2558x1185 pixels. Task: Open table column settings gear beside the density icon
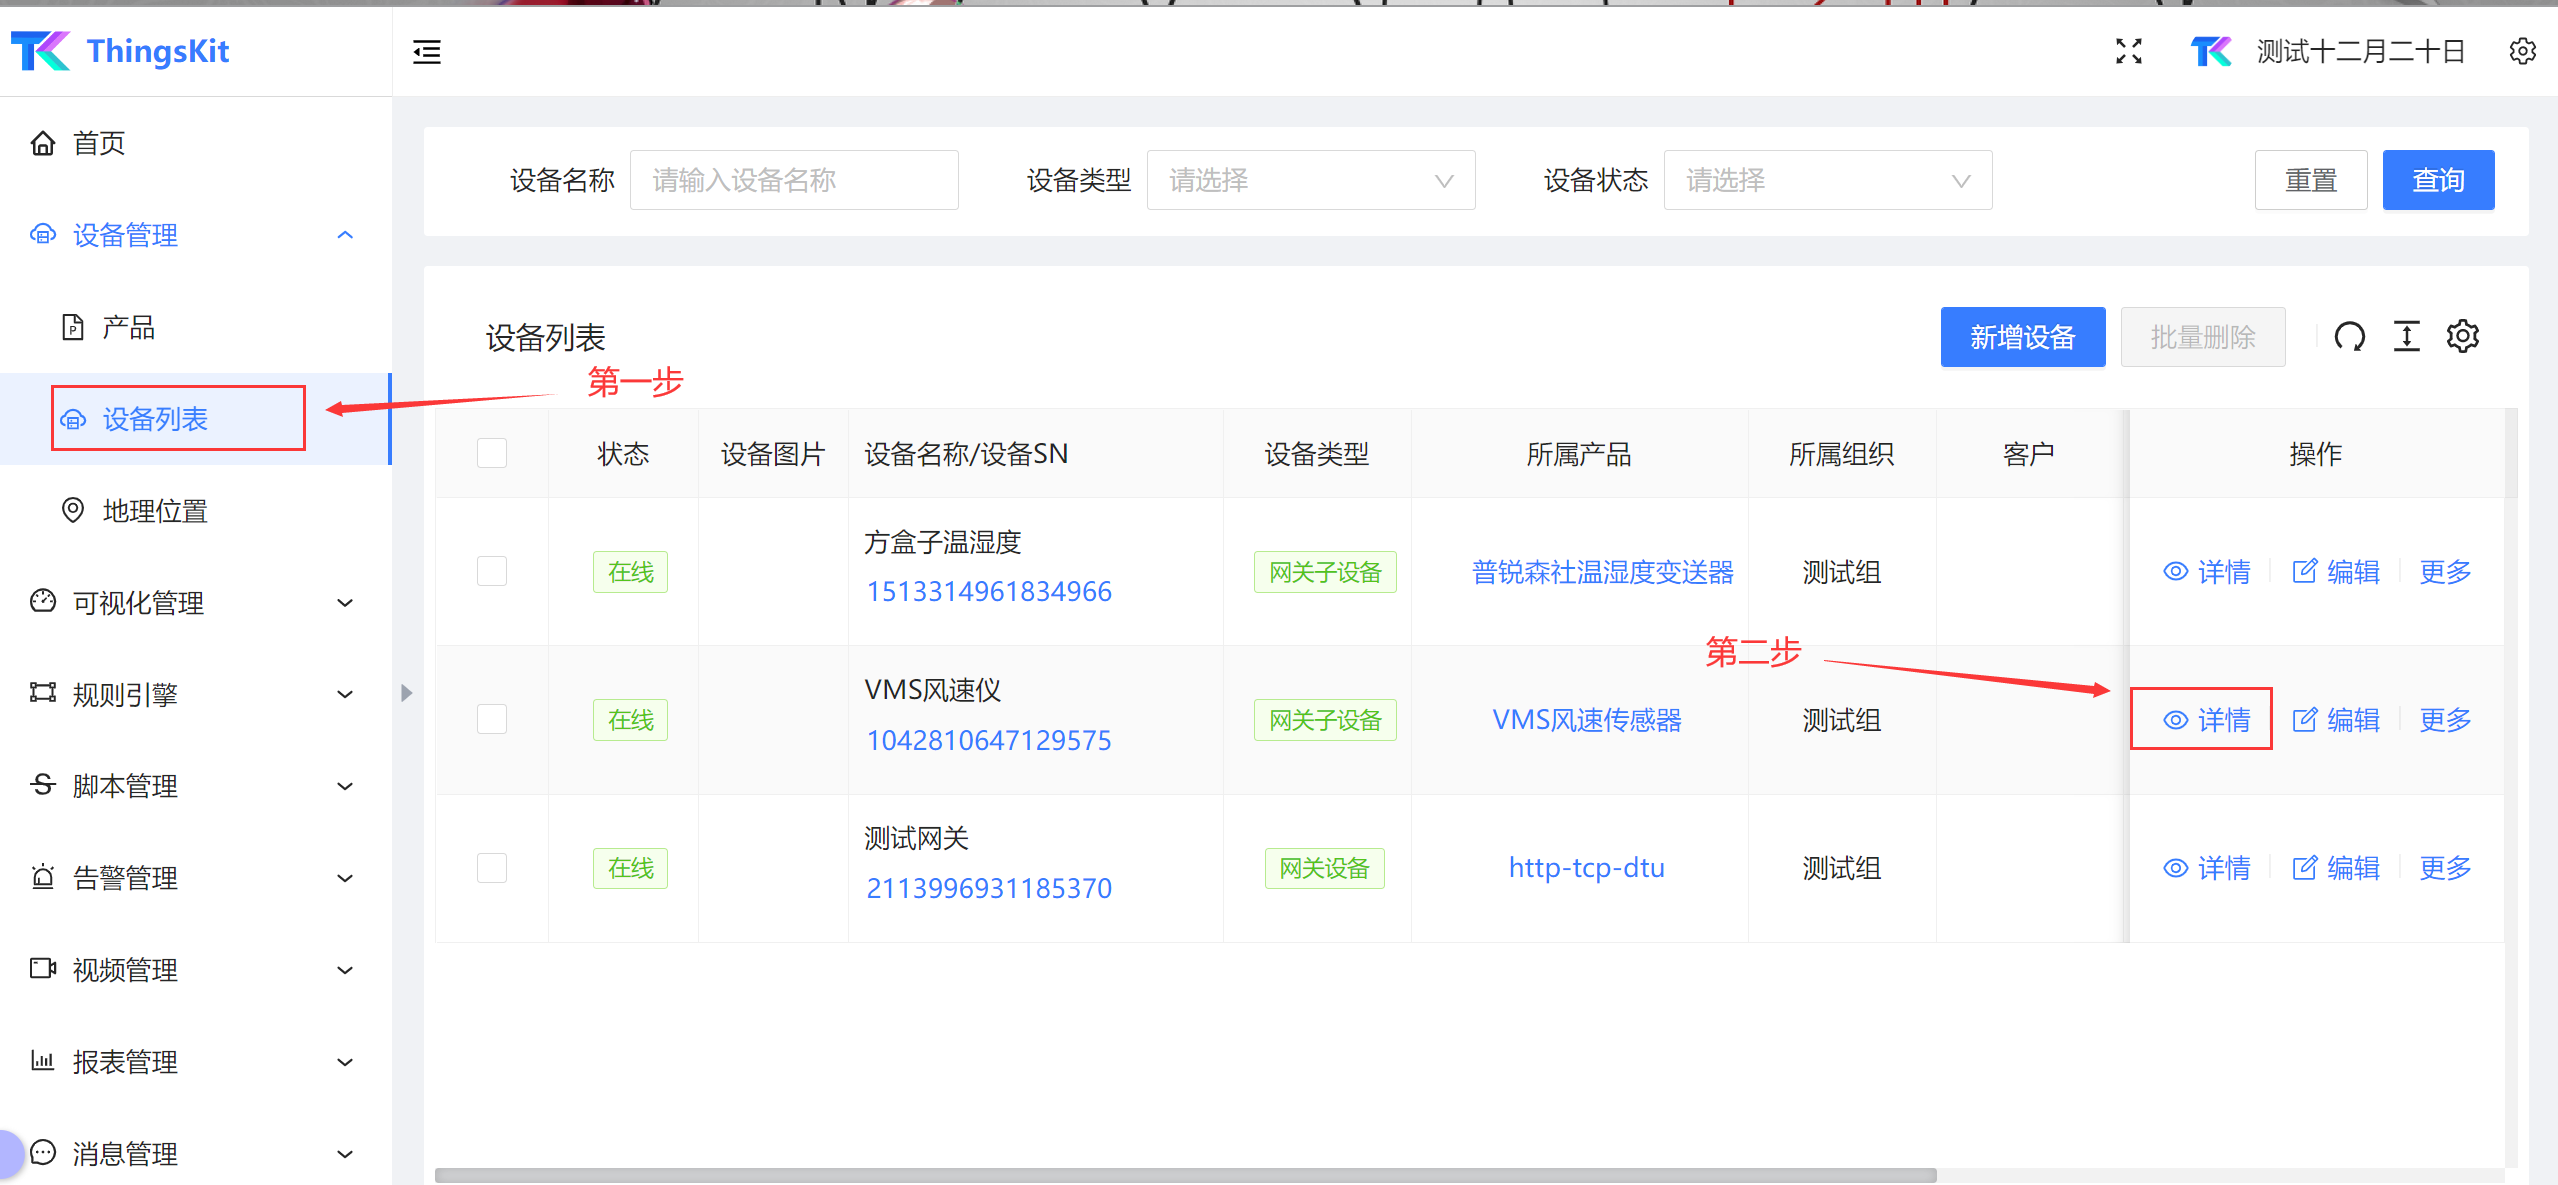click(2463, 336)
